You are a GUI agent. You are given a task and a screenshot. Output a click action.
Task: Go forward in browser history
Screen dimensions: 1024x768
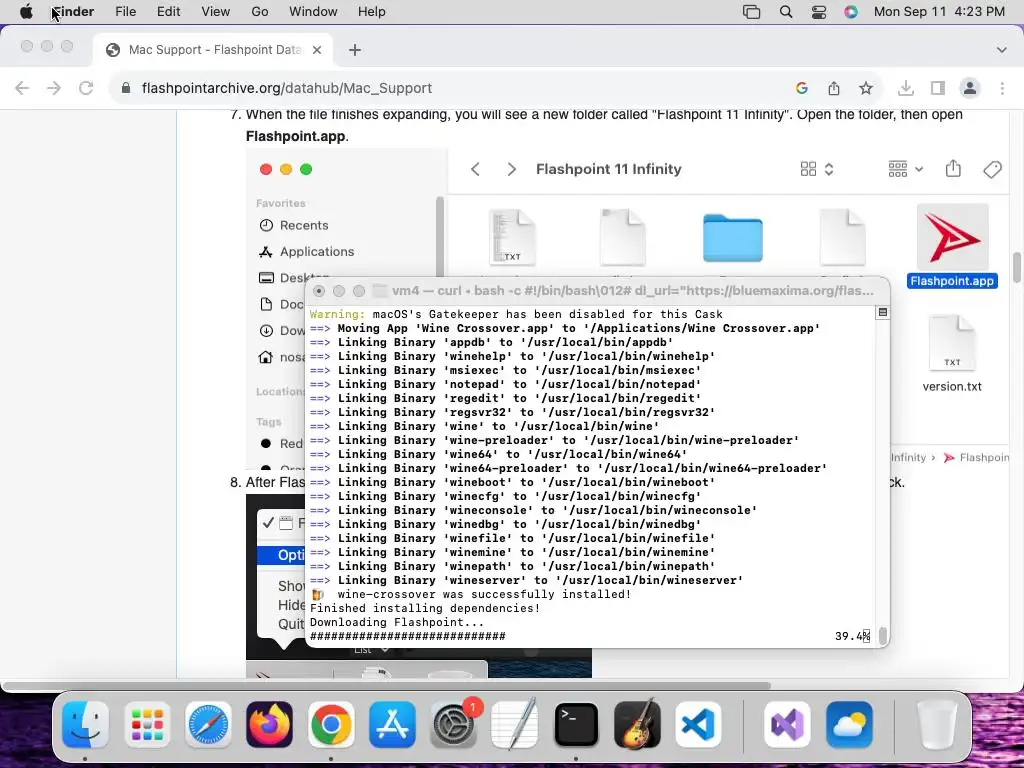[x=54, y=88]
